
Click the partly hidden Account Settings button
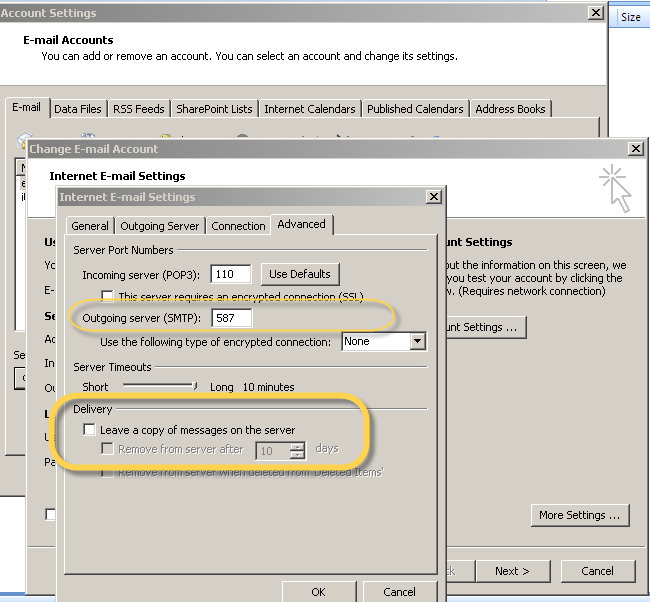click(x=486, y=328)
